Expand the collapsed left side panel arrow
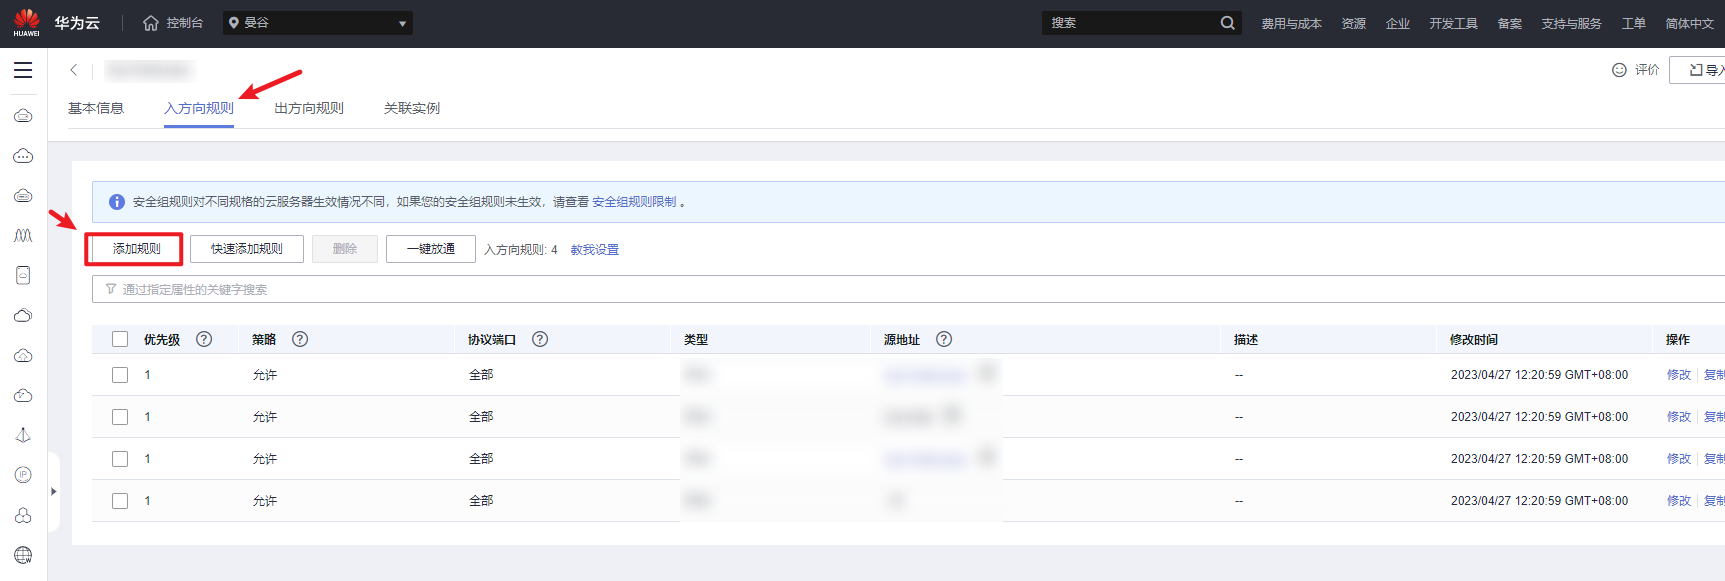Image resolution: width=1725 pixels, height=581 pixels. click(54, 491)
